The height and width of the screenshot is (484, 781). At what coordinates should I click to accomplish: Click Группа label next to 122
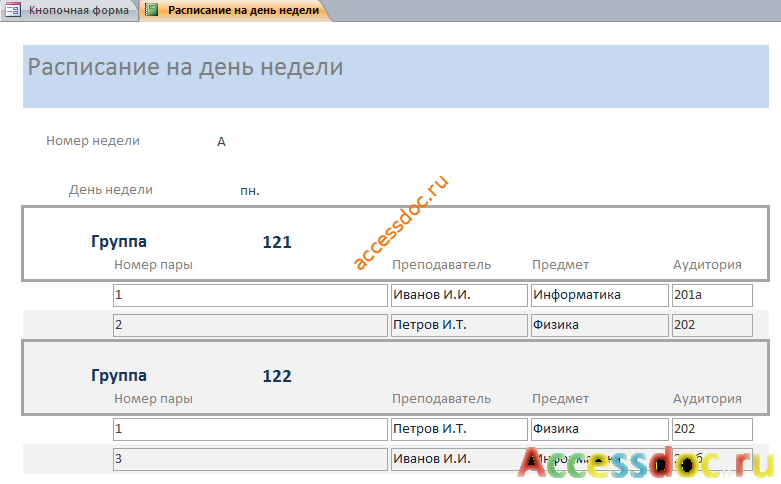(x=119, y=376)
